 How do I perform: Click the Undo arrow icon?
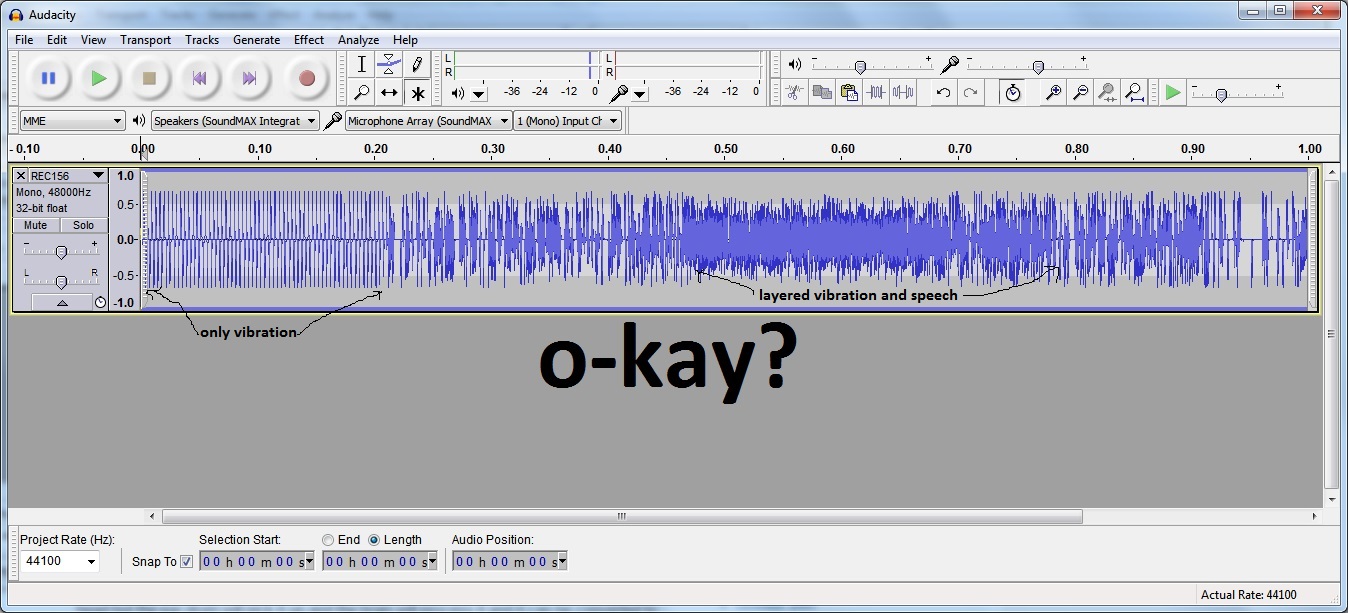click(x=943, y=93)
